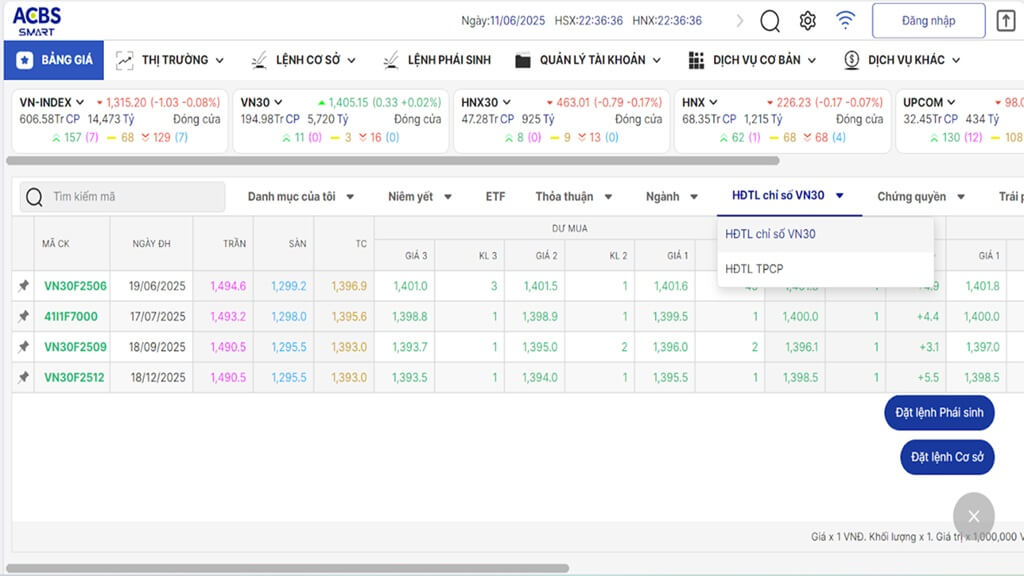Close the floating order buttons with X
This screenshot has height=576, width=1024.
pos(974,517)
